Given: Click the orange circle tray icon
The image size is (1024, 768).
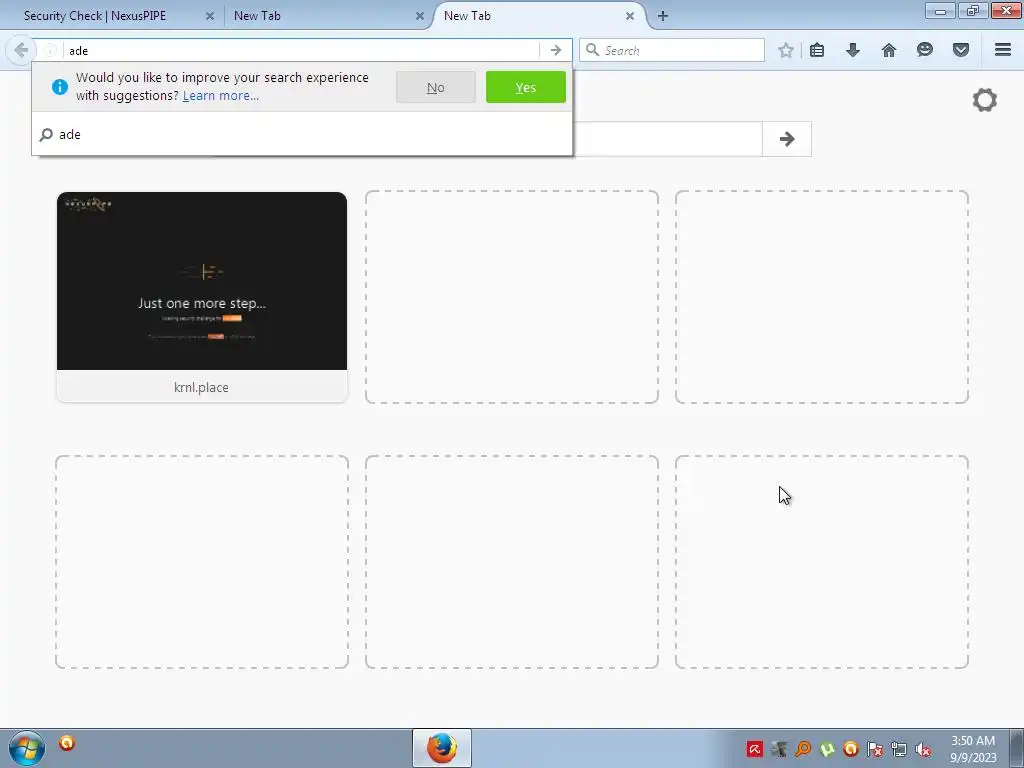Looking at the screenshot, I should 851,749.
